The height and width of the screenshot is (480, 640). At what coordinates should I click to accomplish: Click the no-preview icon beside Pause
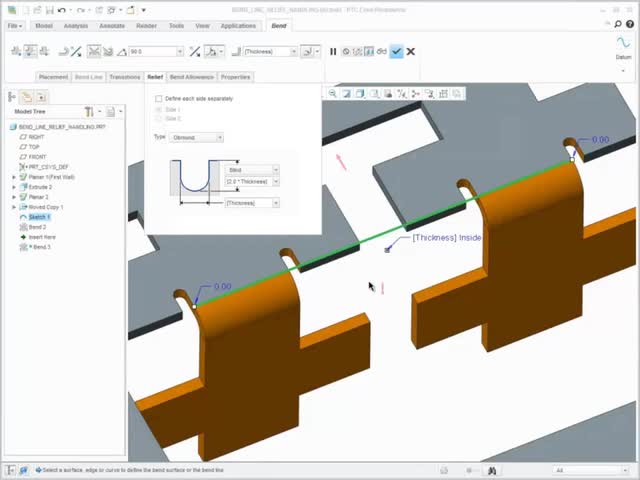tap(346, 51)
